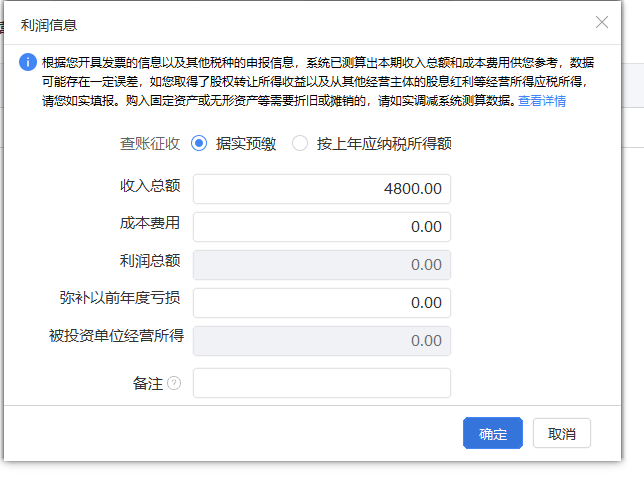This screenshot has width=644, height=483.
Task: Click the blue info icon in the notice
Action: 28,63
